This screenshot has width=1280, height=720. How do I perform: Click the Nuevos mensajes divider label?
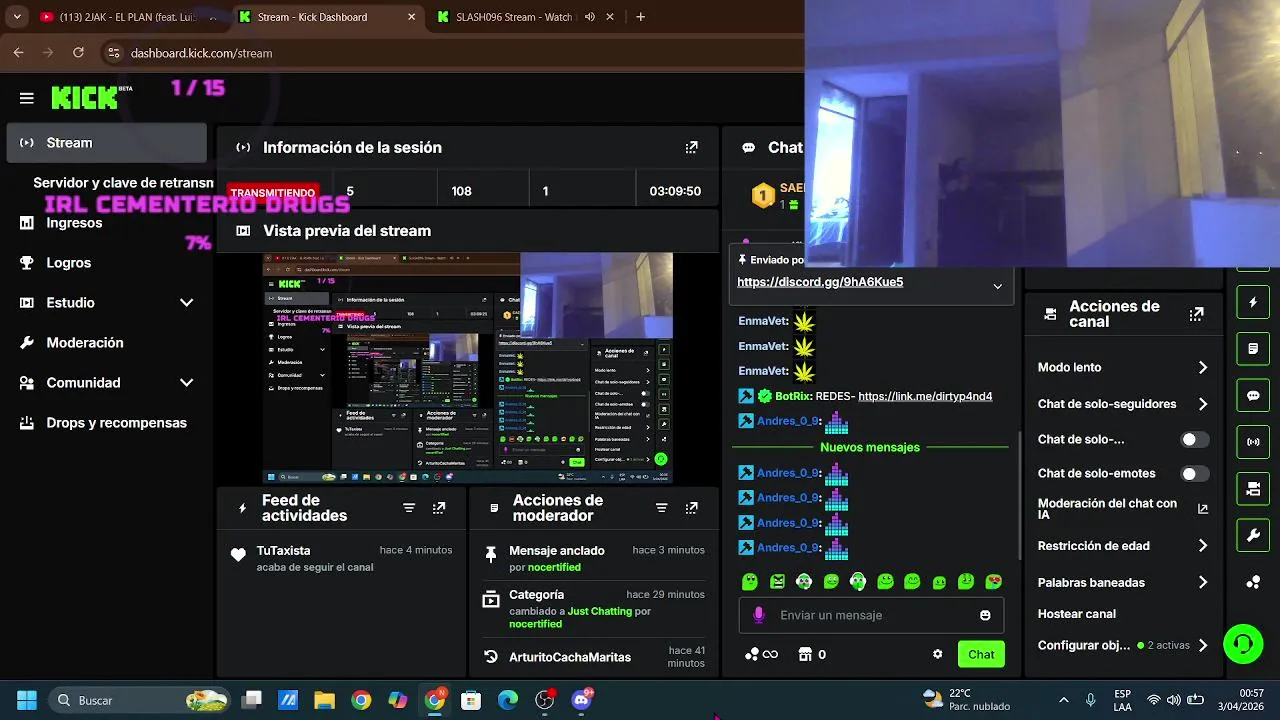tap(870, 447)
